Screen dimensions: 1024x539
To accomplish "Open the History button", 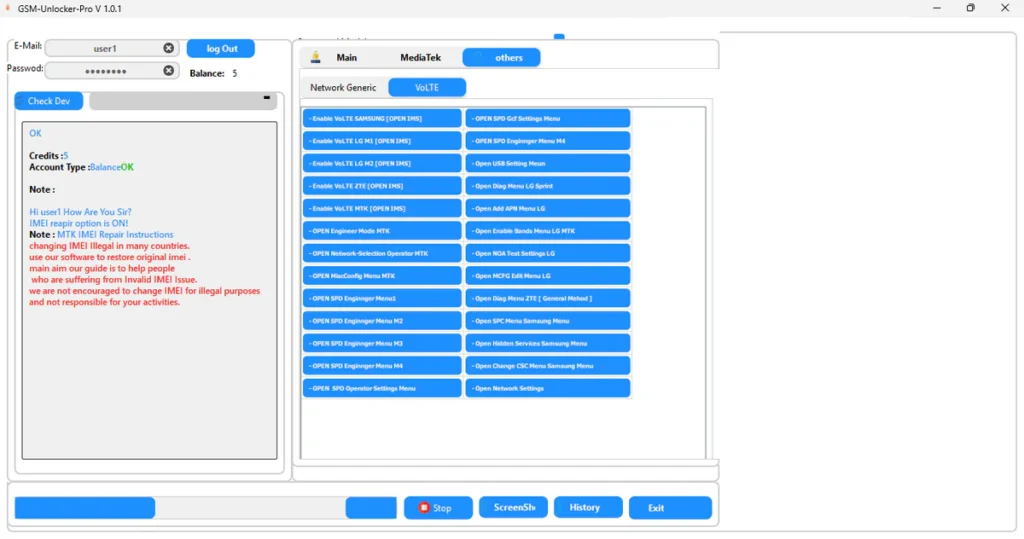I will point(588,508).
